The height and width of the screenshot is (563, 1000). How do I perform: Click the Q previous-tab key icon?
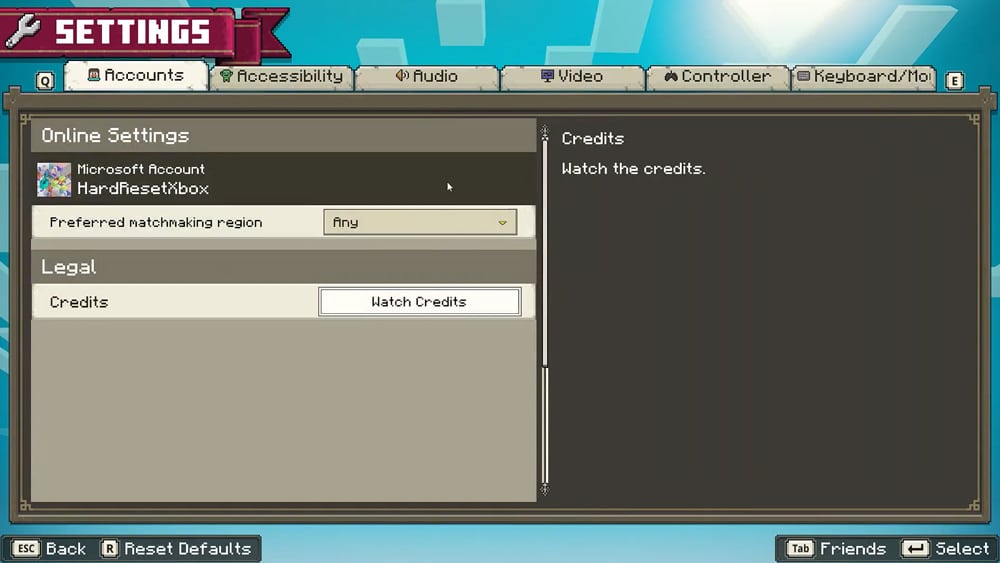pyautogui.click(x=45, y=82)
